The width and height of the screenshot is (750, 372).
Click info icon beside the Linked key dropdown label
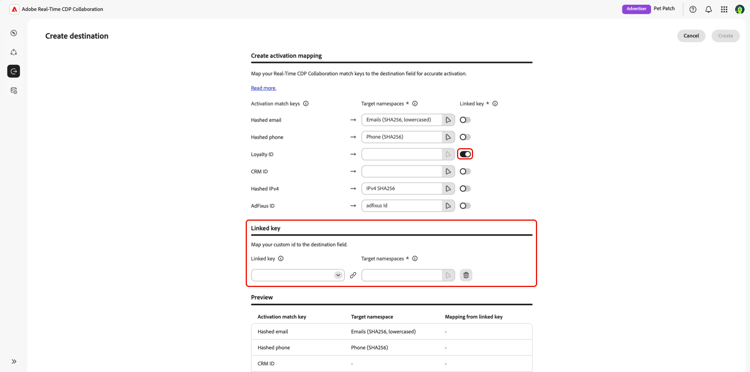281,259
